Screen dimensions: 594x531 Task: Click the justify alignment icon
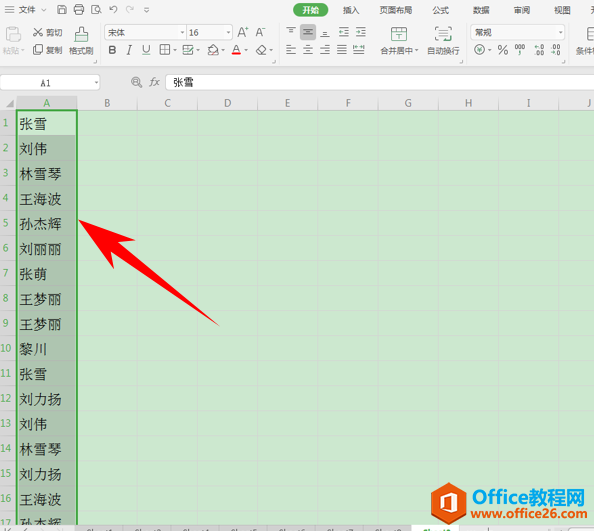coord(342,50)
